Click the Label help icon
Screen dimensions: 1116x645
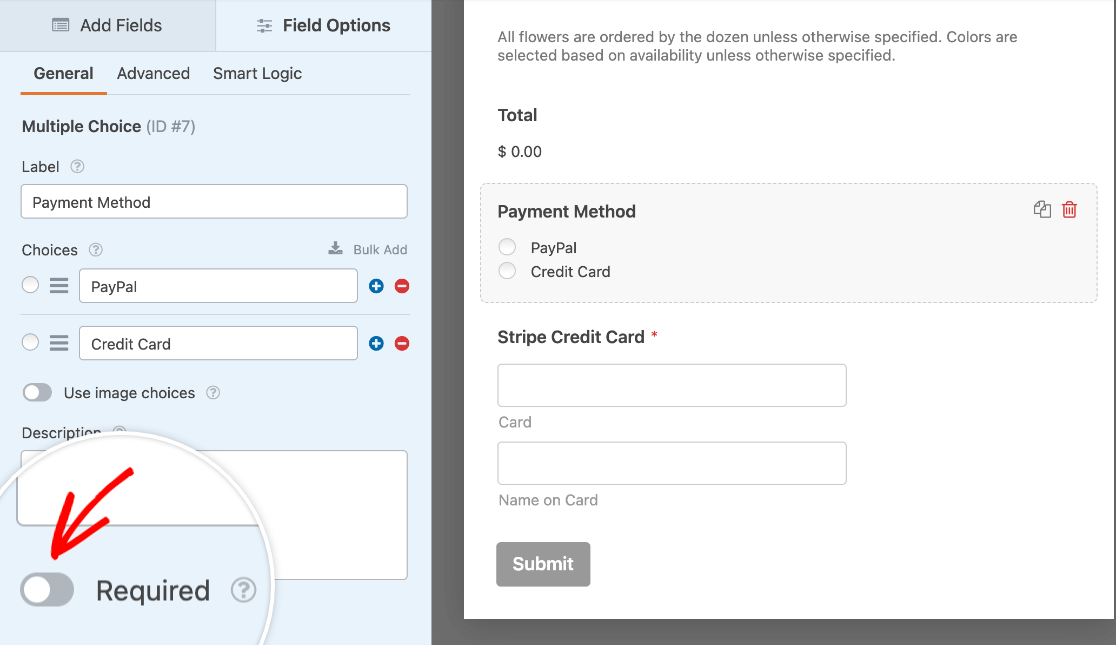click(78, 167)
